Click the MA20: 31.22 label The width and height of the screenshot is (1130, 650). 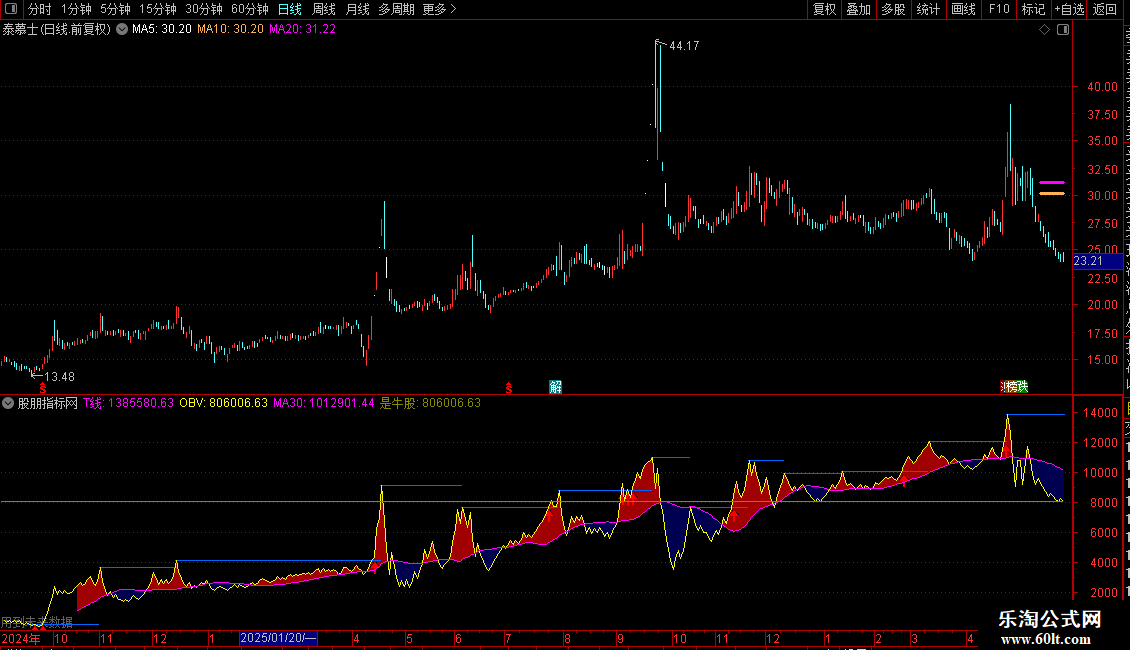point(302,29)
